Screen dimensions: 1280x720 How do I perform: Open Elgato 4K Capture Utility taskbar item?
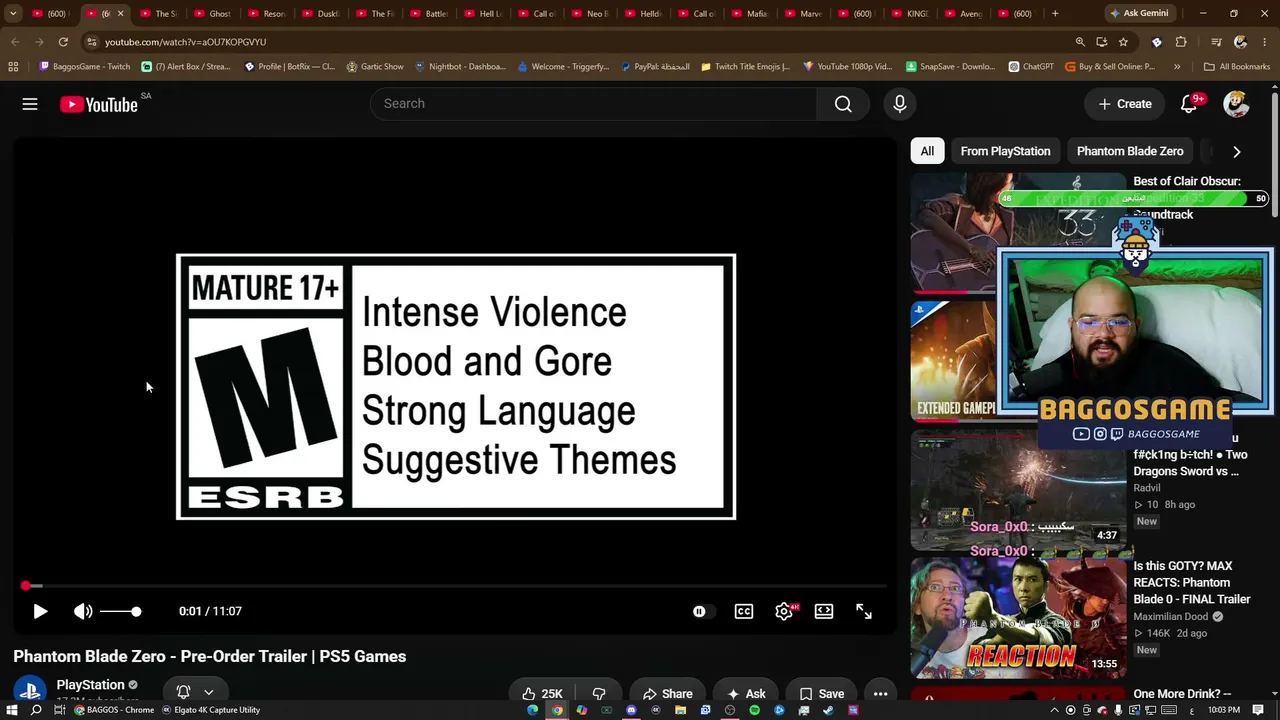pyautogui.click(x=212, y=710)
